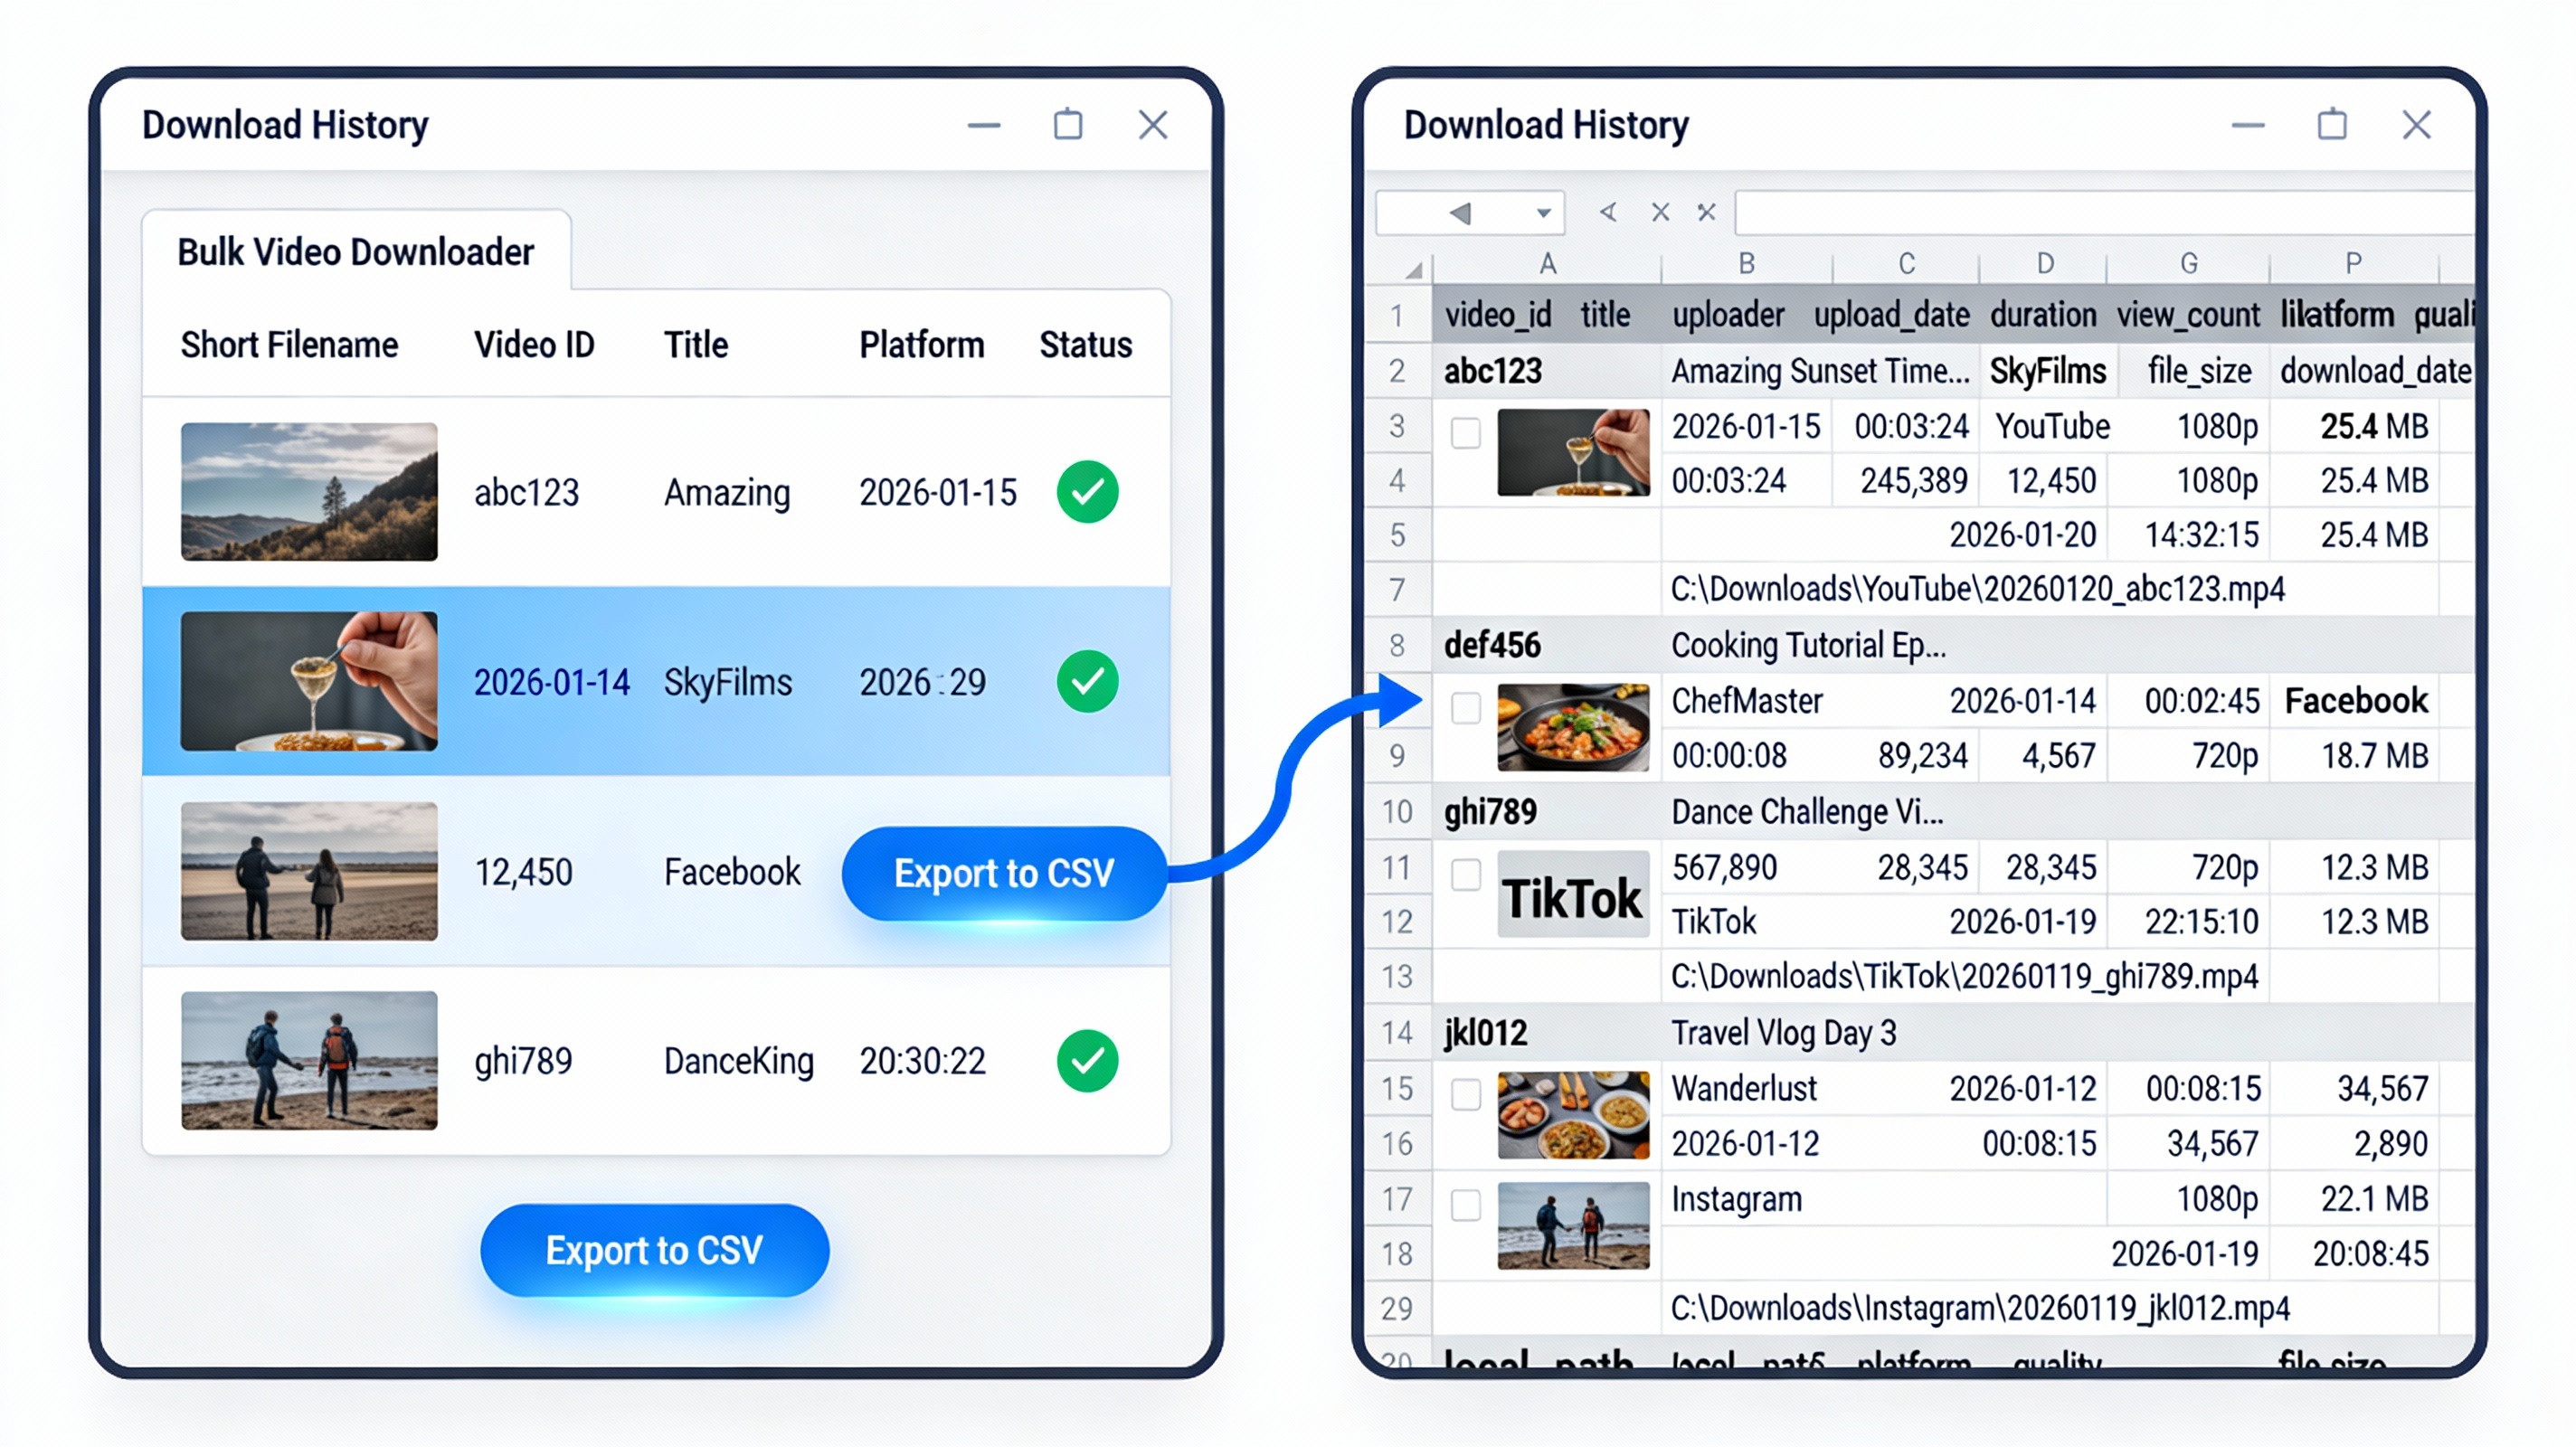Click the select-all corner triangle in spreadsheet

(x=1413, y=270)
